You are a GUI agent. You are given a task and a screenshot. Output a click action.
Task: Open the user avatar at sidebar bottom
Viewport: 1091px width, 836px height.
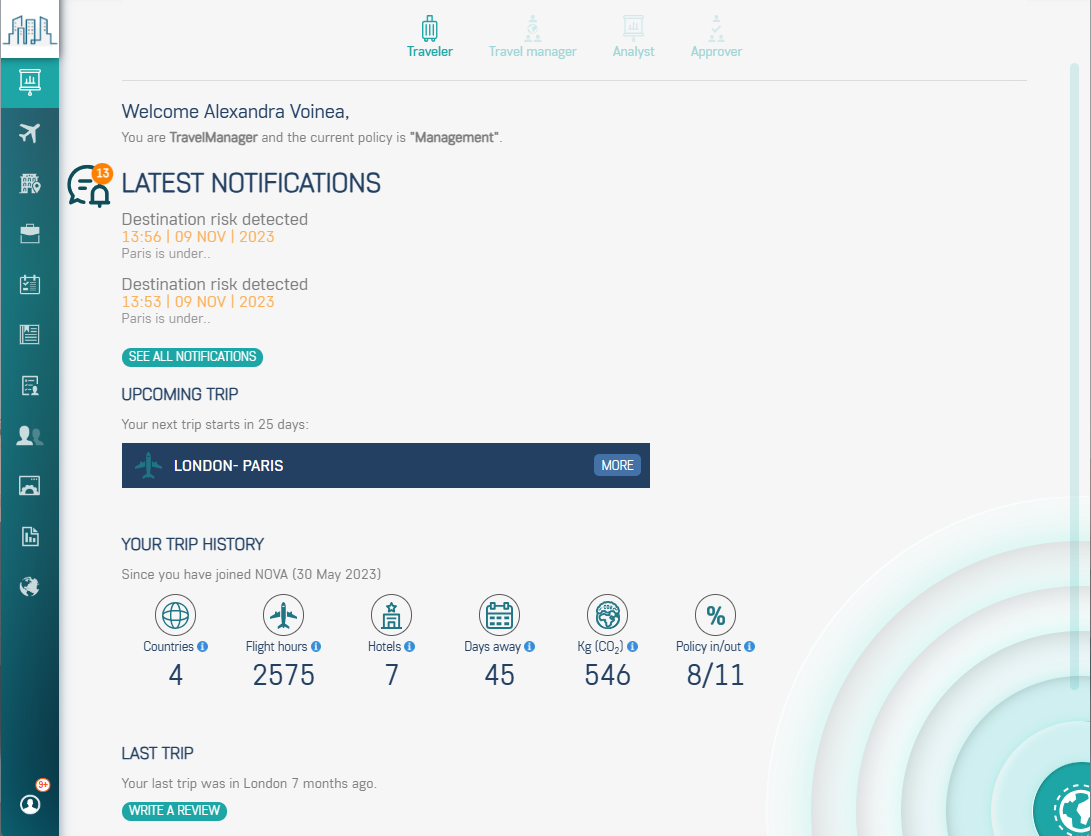[30, 804]
